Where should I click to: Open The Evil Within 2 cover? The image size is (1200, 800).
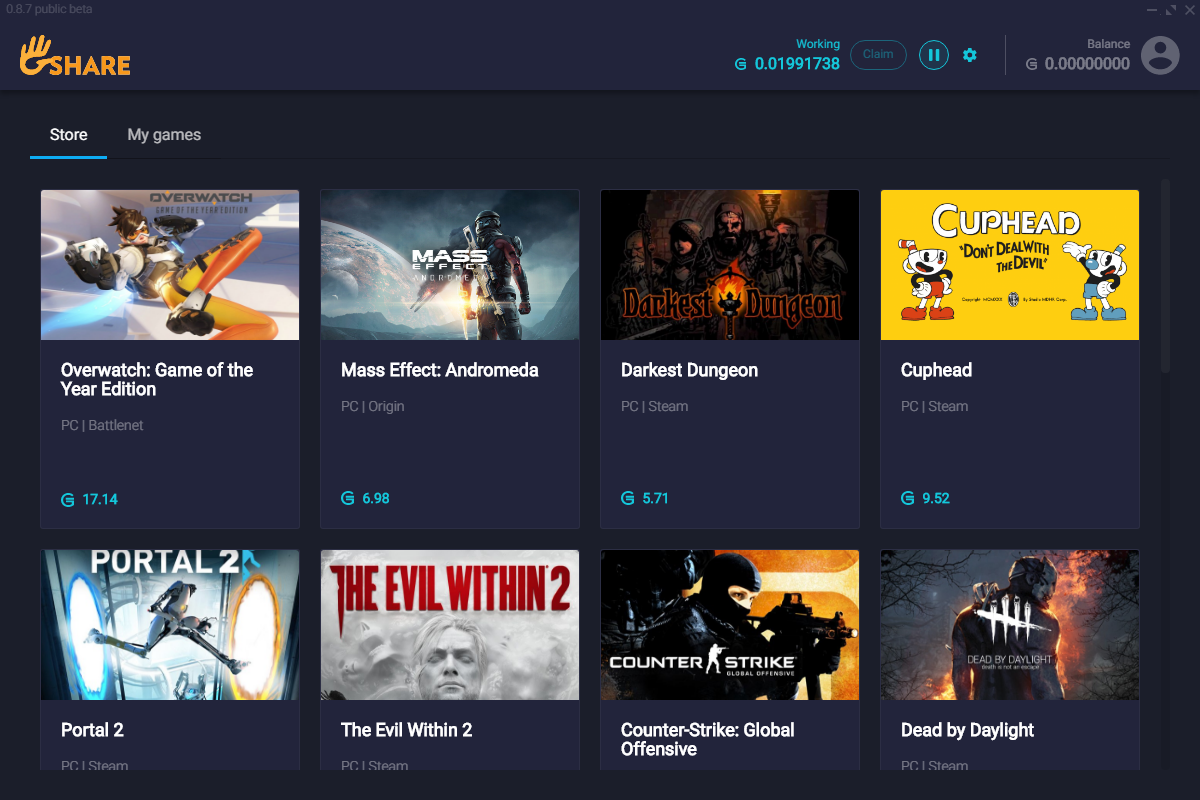click(450, 625)
